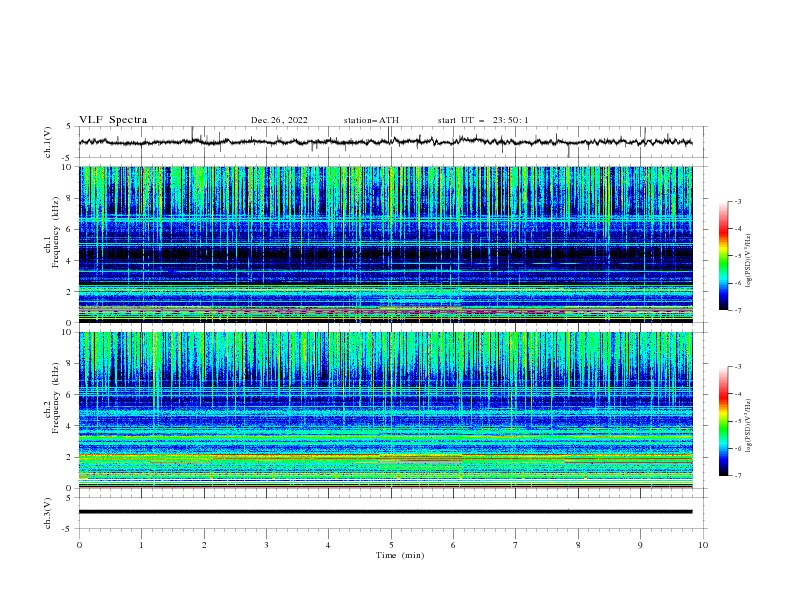
Task: Click ch.1 frequency axis '2' tick label
Action: pos(70,292)
